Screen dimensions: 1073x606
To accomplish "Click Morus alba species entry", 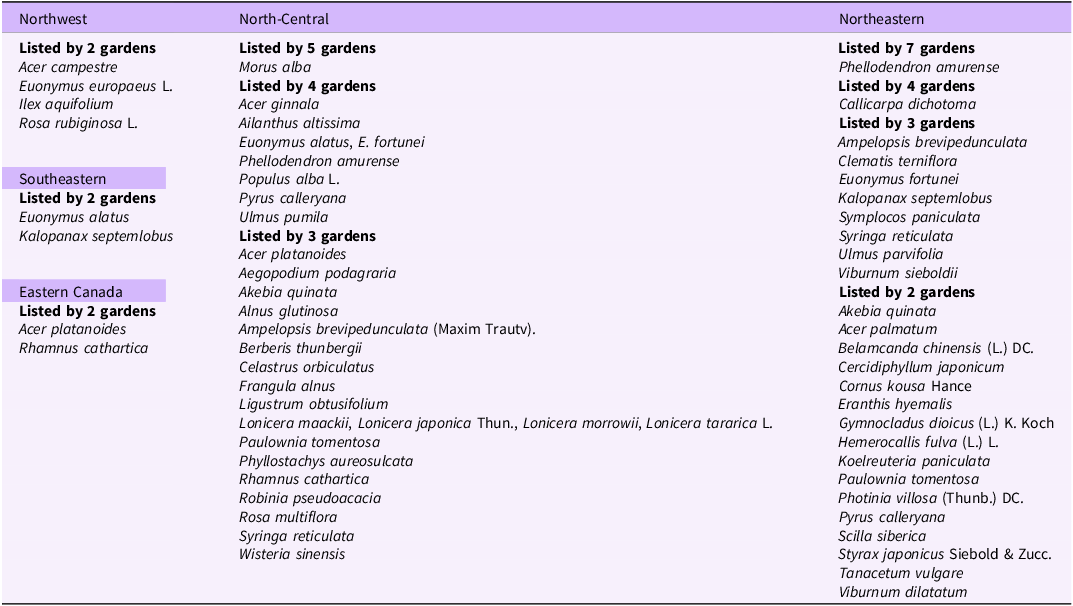I will point(268,67).
